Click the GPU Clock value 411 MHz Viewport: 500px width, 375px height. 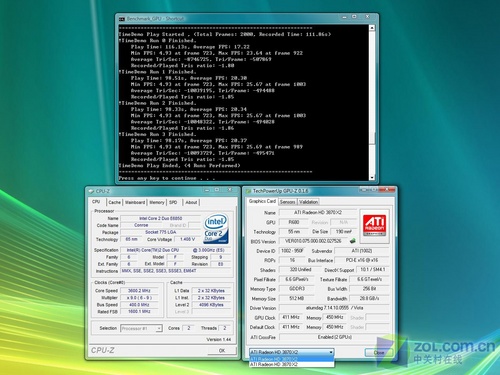tap(291, 317)
